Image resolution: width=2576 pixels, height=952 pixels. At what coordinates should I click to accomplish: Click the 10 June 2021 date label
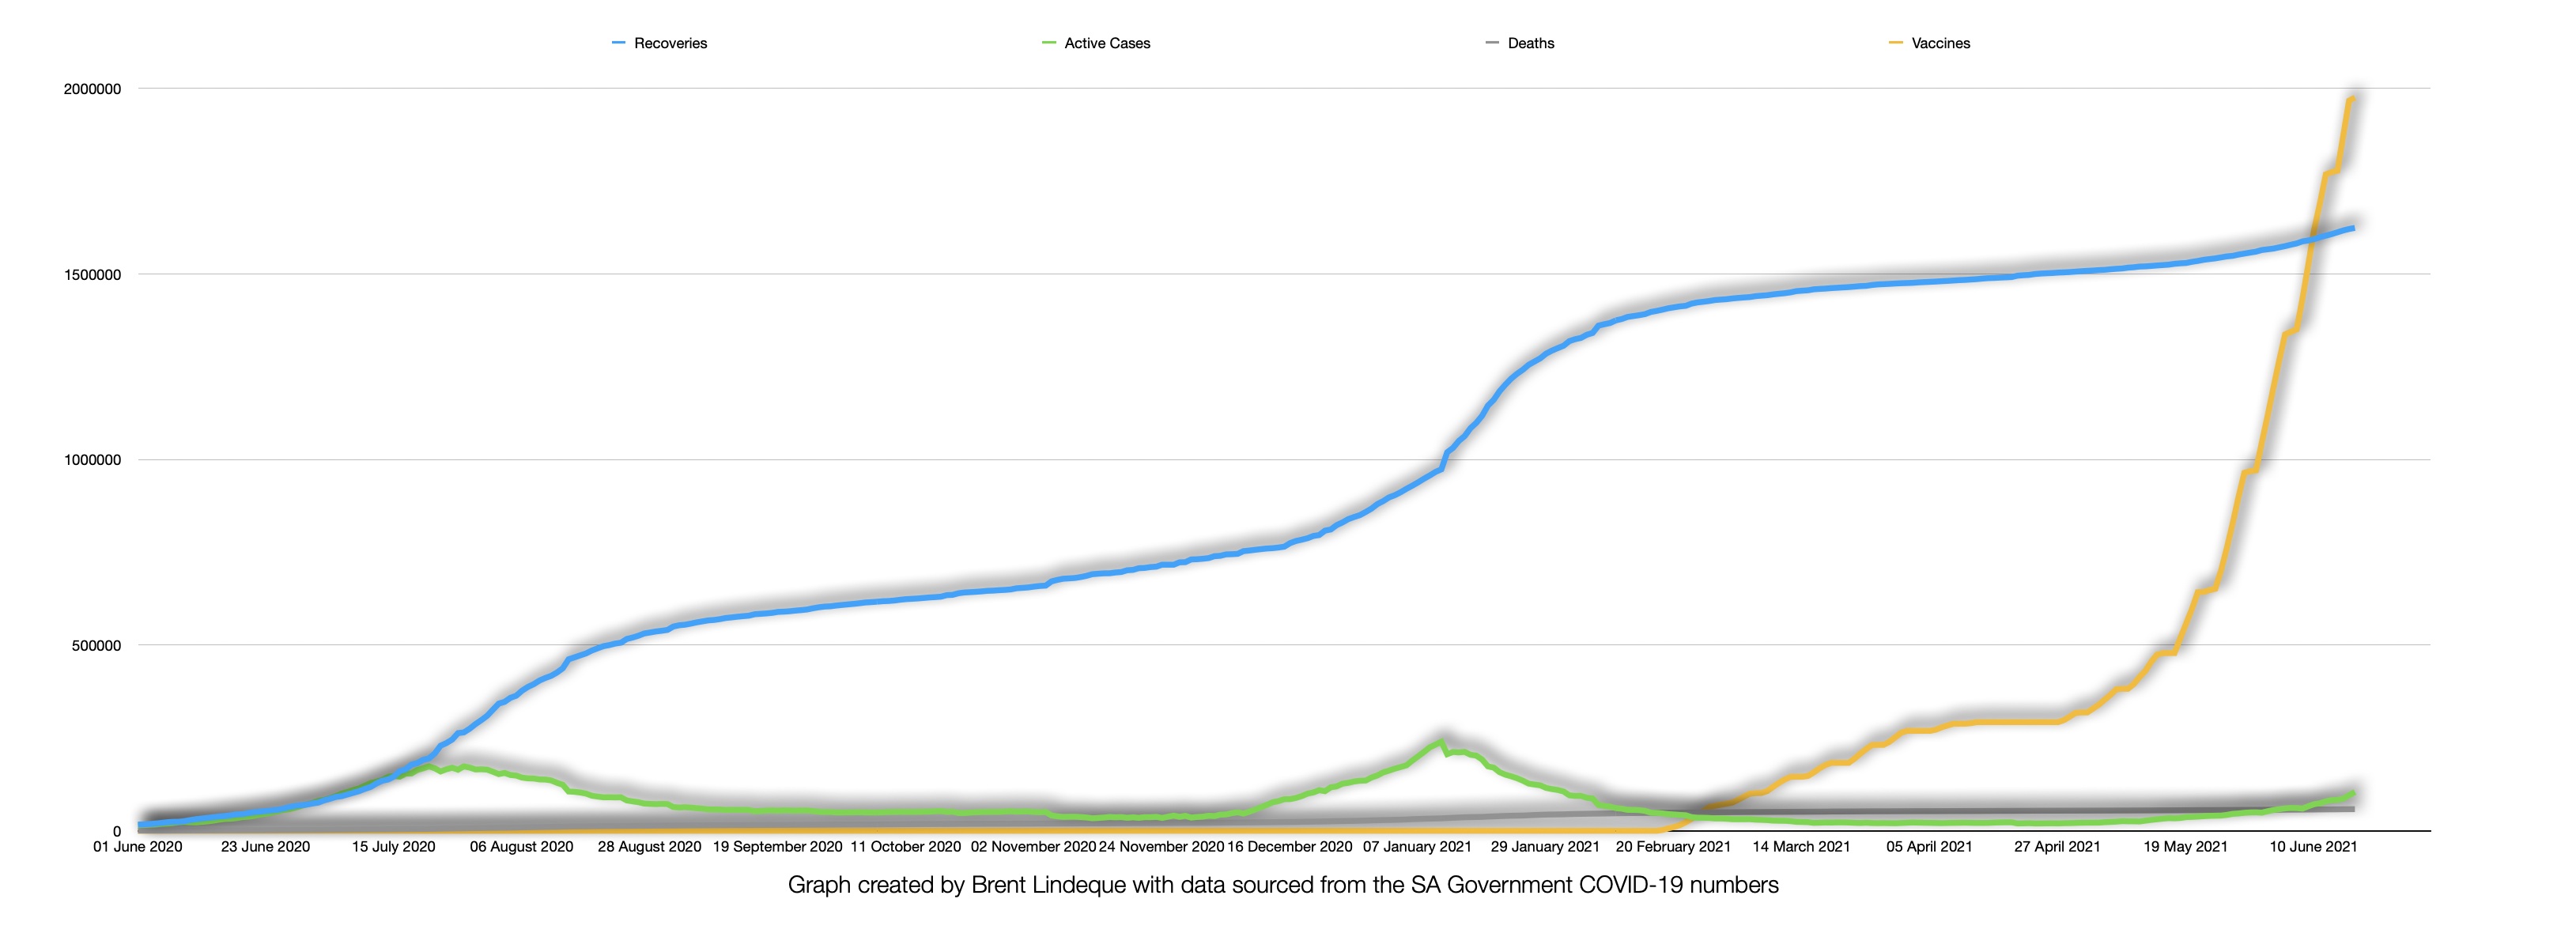click(x=2313, y=847)
